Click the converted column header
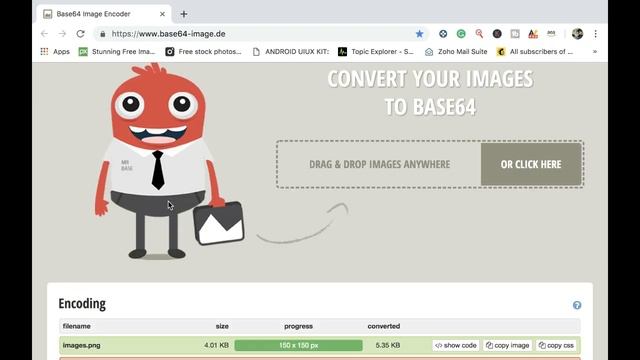Viewport: 640px width, 360px height. coord(384,326)
